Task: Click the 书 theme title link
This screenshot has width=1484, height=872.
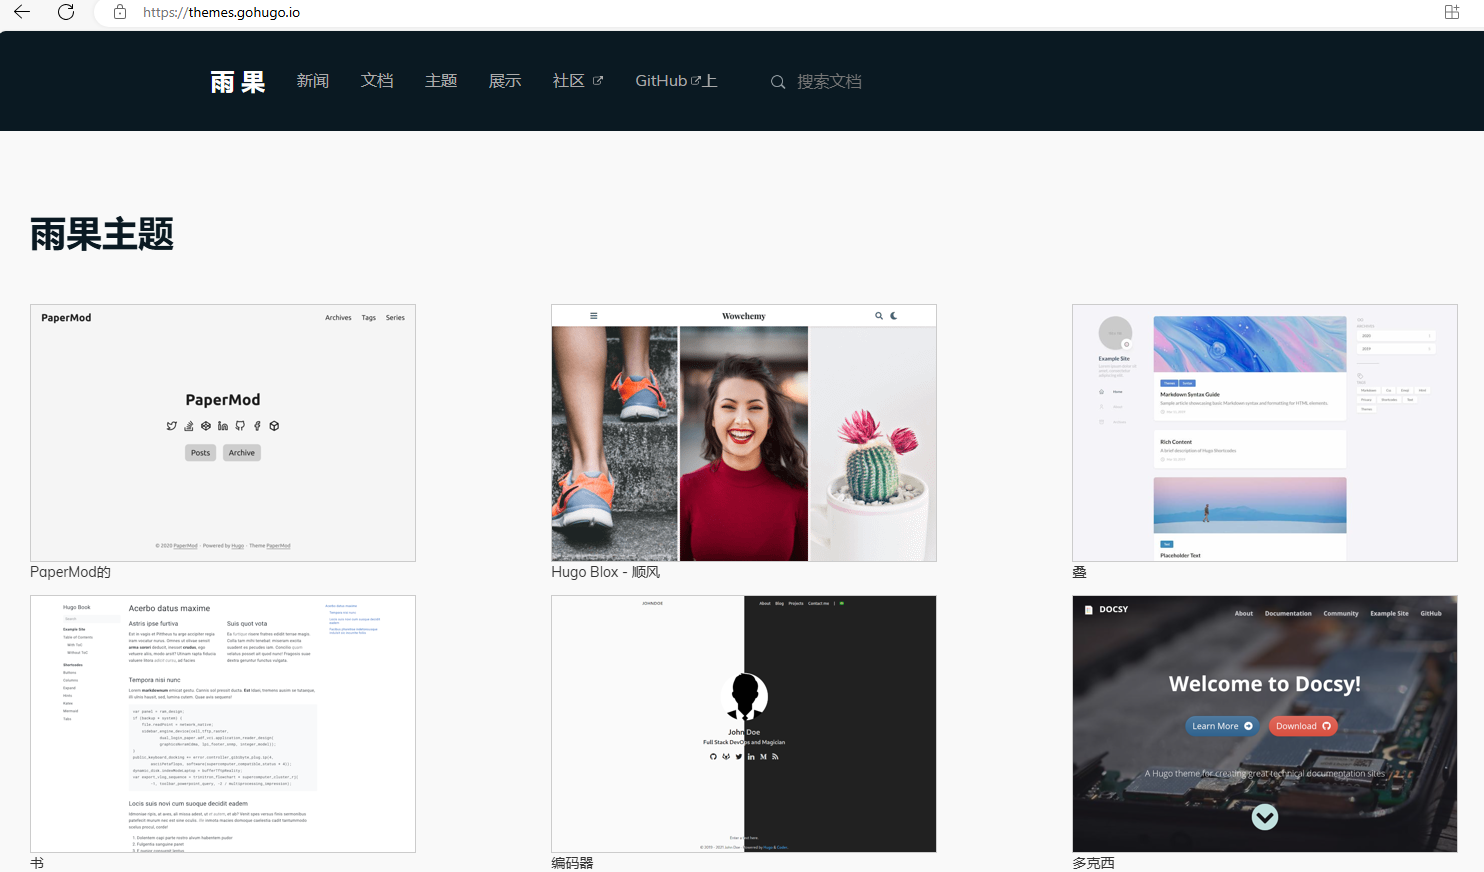Action: (37, 863)
